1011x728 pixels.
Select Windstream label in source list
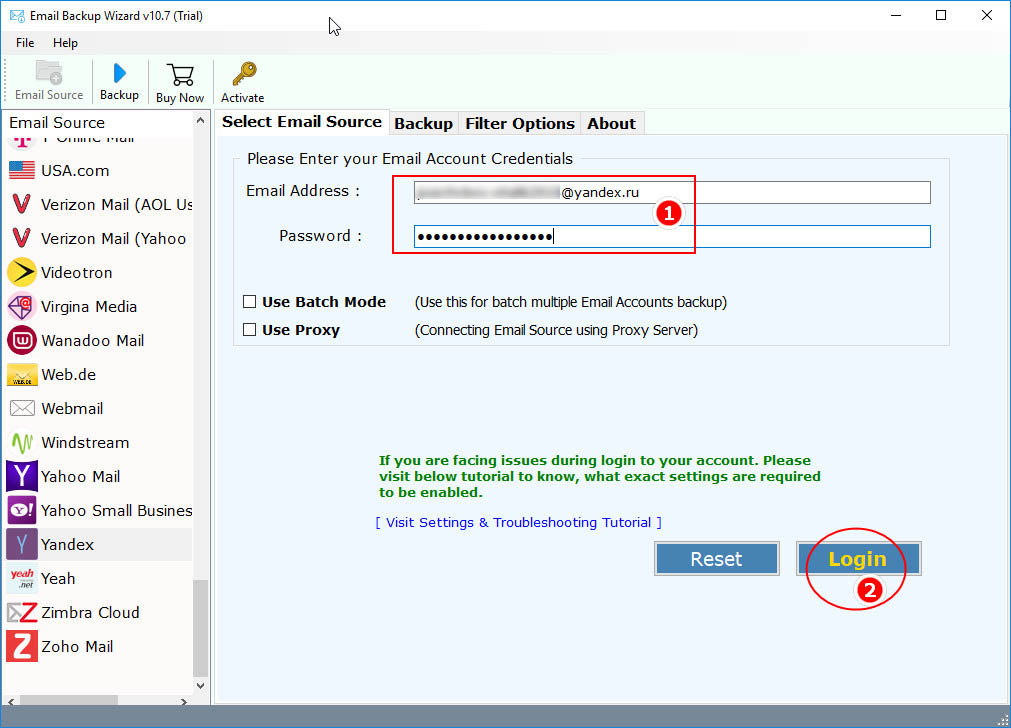tap(85, 443)
